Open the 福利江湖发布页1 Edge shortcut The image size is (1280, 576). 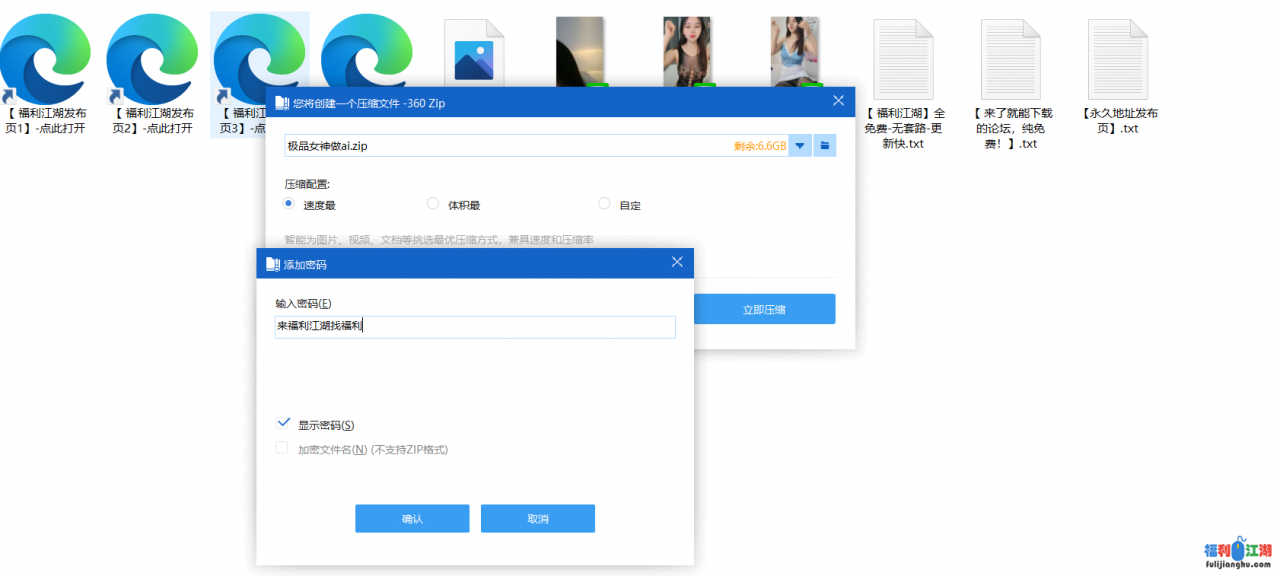pos(46,60)
